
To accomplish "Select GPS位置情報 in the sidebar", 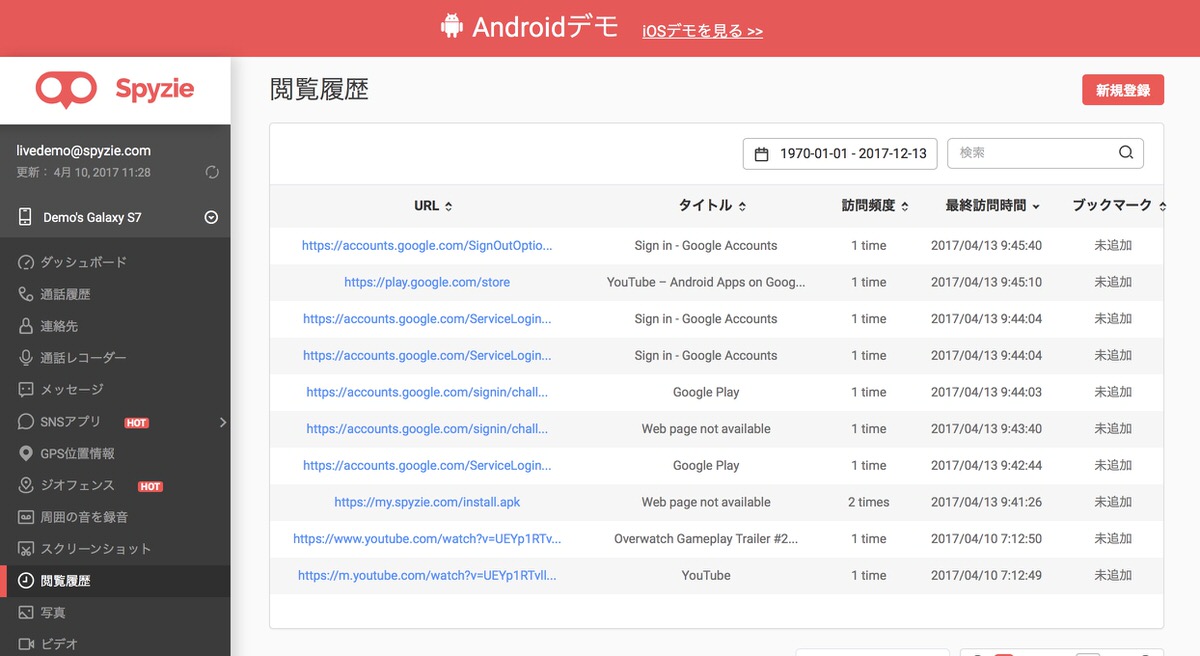I will (77, 453).
